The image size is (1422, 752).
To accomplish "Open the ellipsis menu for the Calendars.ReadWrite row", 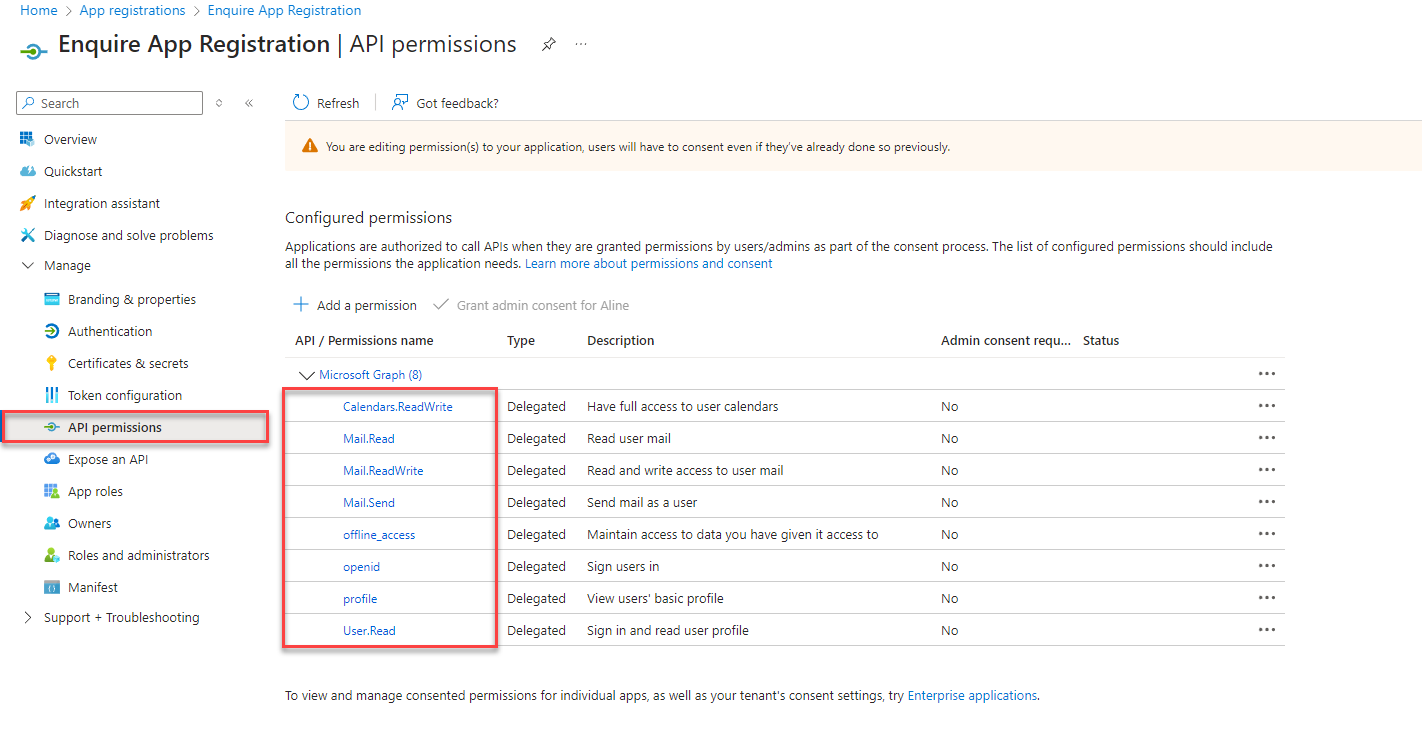I will pyautogui.click(x=1267, y=406).
